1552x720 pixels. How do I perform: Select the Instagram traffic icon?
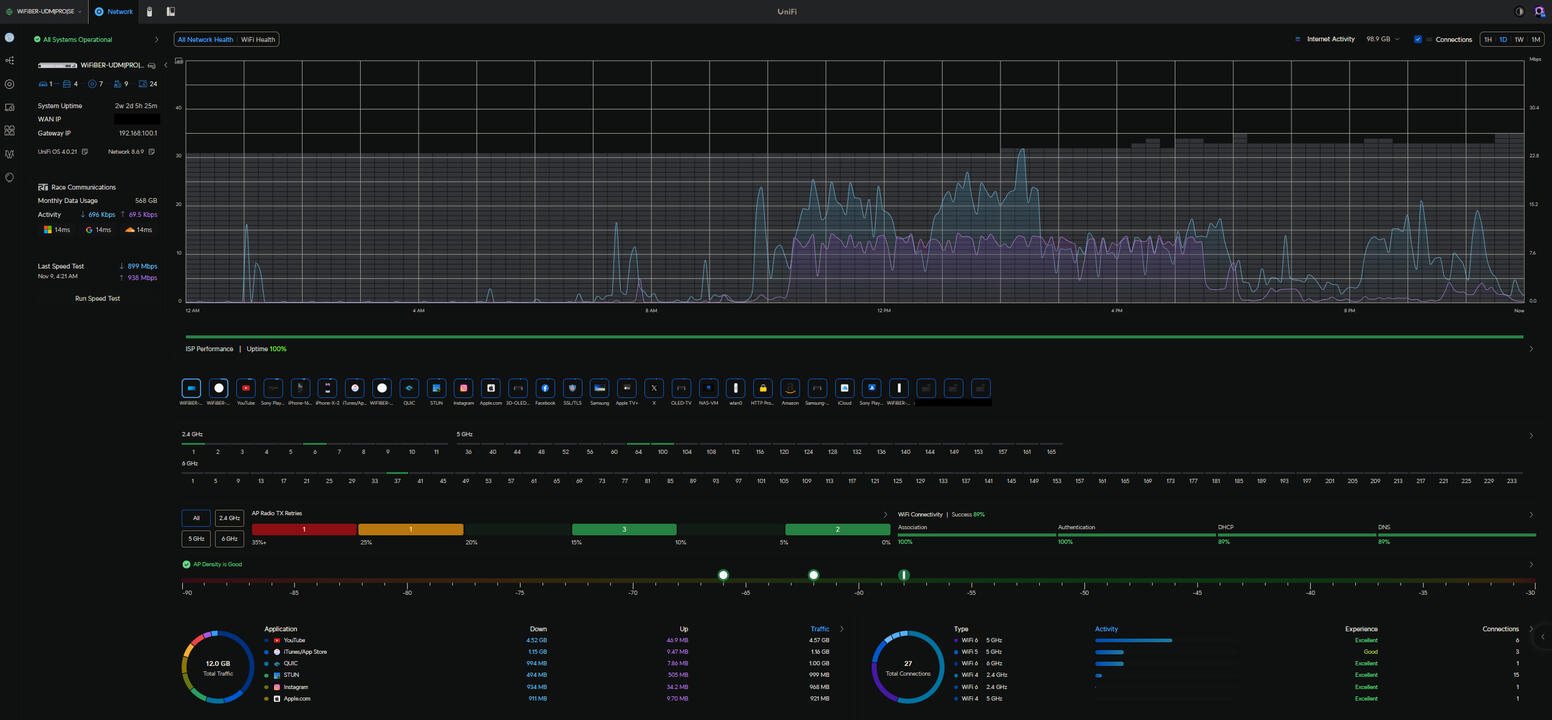tap(463, 388)
